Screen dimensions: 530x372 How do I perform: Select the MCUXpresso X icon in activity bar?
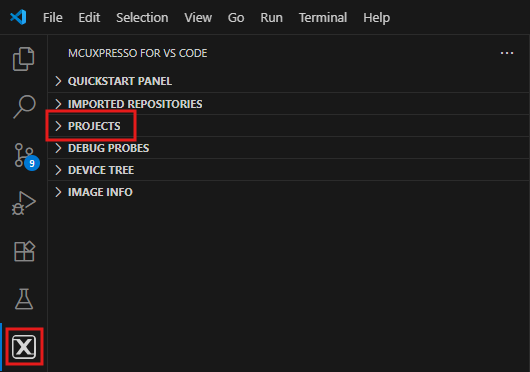click(x=24, y=347)
